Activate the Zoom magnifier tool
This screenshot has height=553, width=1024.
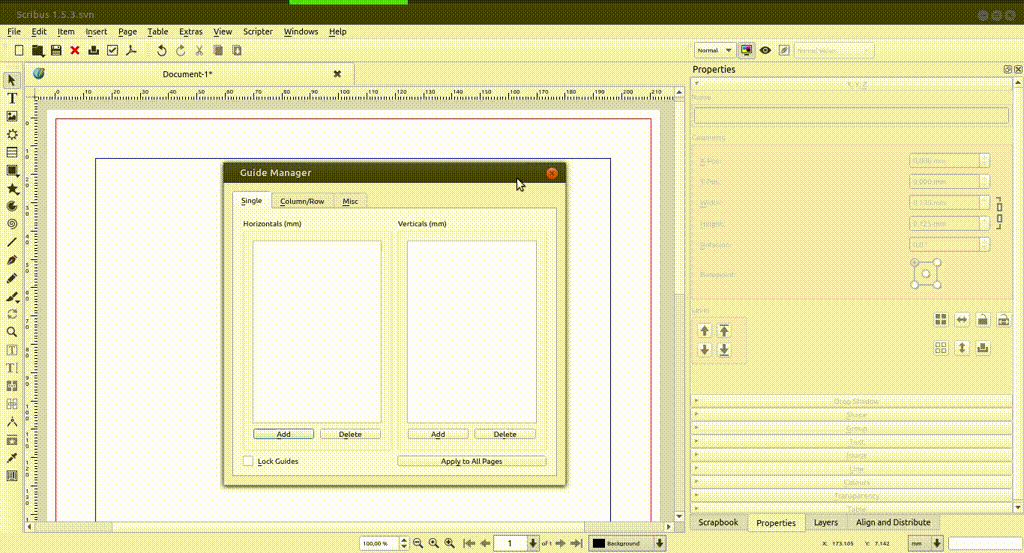tap(12, 332)
